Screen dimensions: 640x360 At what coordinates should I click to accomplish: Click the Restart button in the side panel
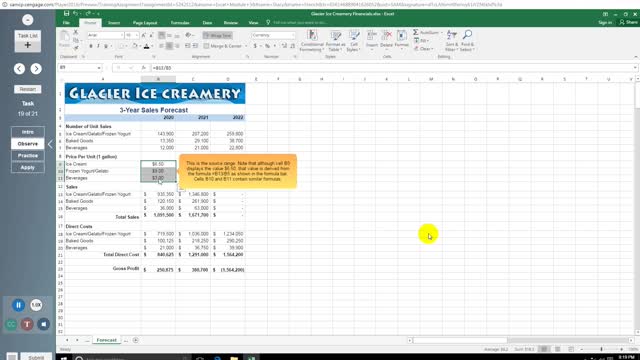pos(27,89)
